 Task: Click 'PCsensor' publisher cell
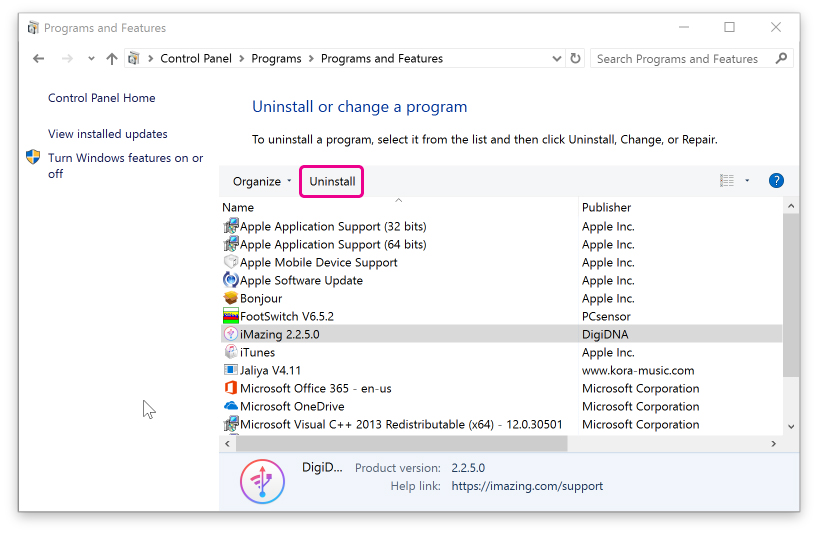tap(606, 316)
